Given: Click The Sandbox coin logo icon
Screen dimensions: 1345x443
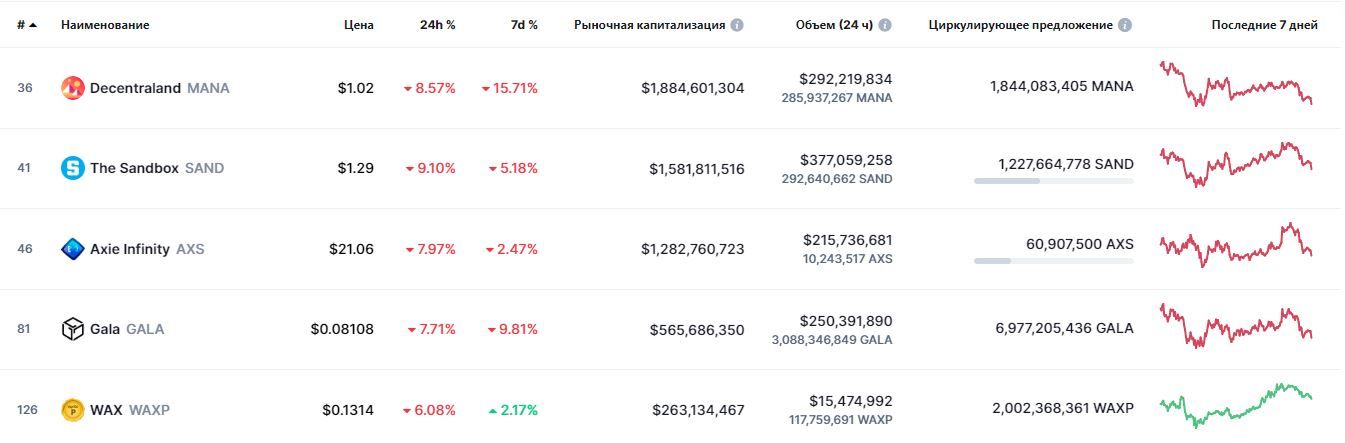Looking at the screenshot, I should [x=73, y=168].
